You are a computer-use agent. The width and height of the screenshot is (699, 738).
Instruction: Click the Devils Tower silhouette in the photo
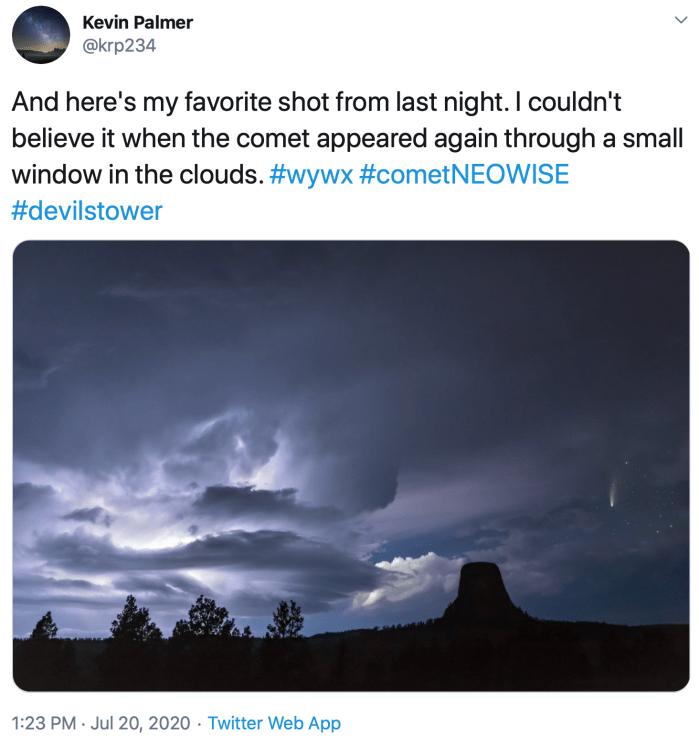coord(487,594)
